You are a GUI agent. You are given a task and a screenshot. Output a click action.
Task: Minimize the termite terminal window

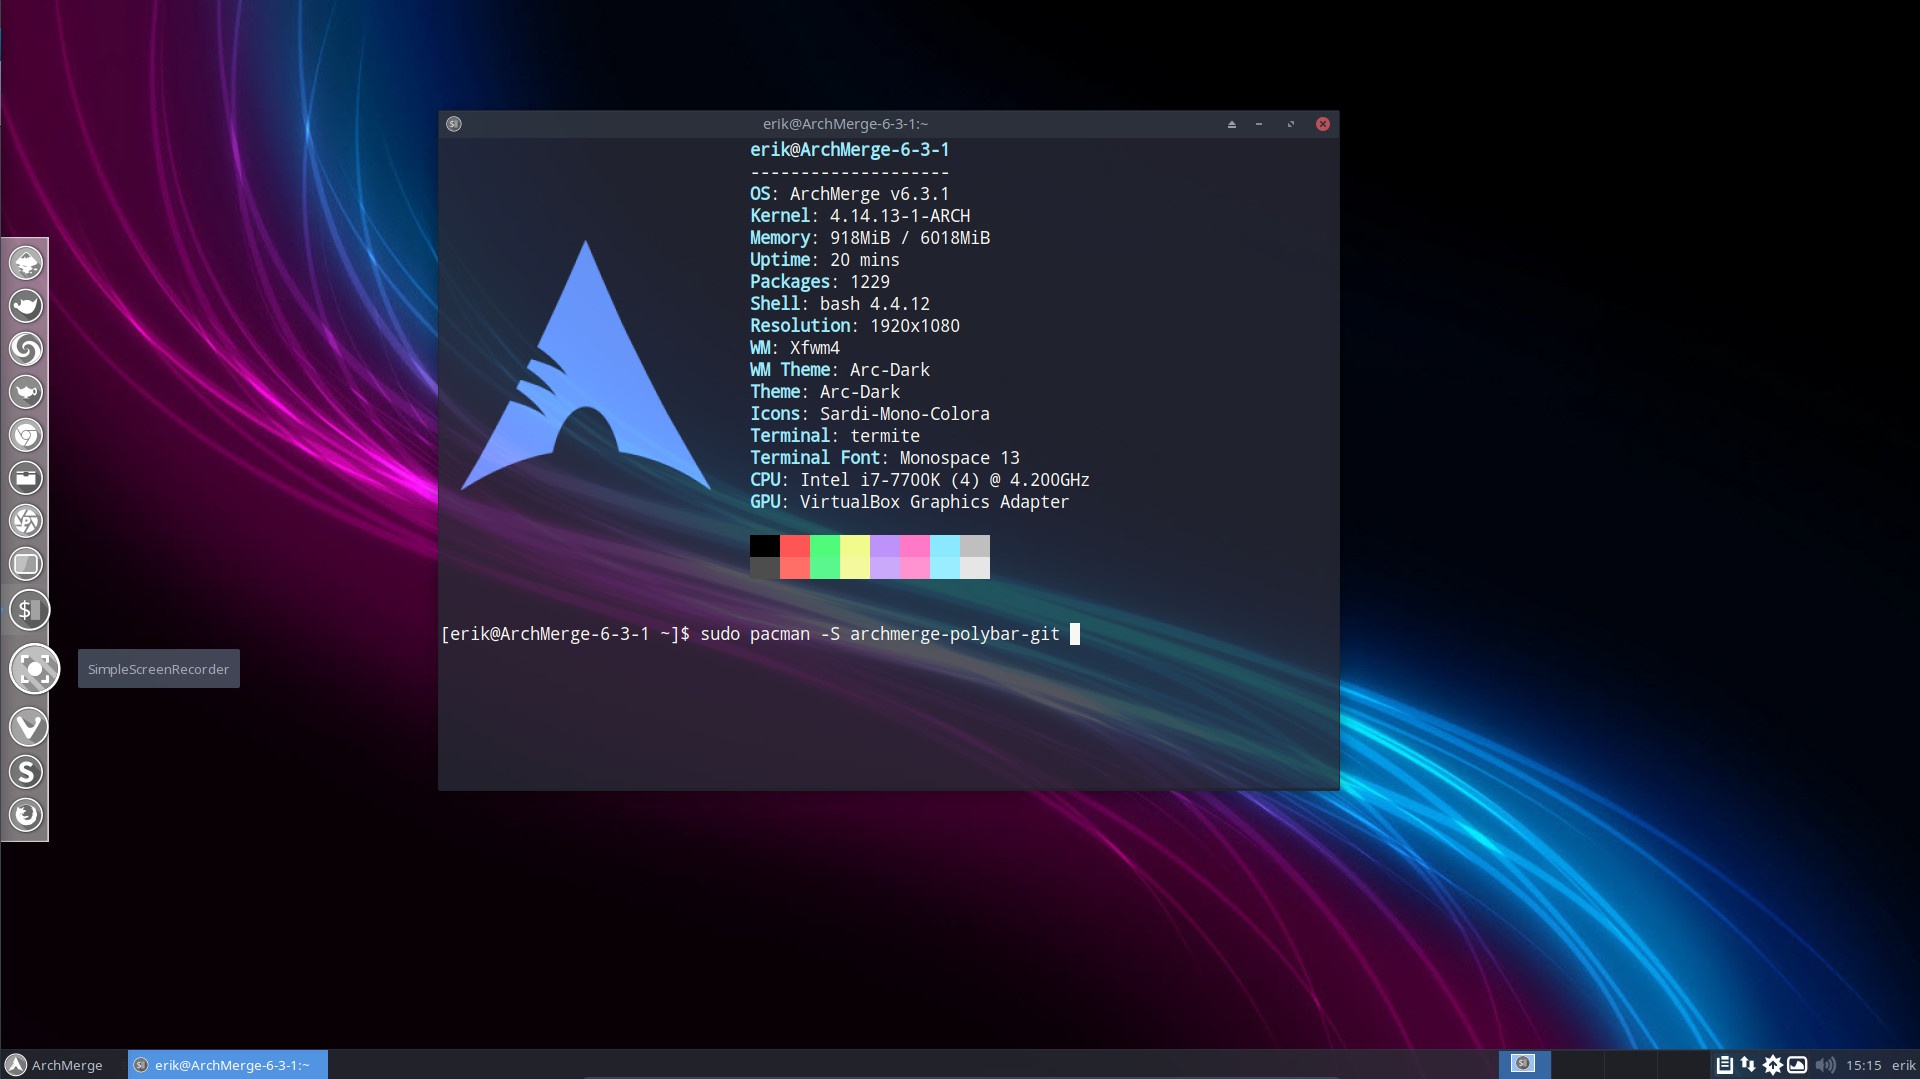pos(1259,124)
